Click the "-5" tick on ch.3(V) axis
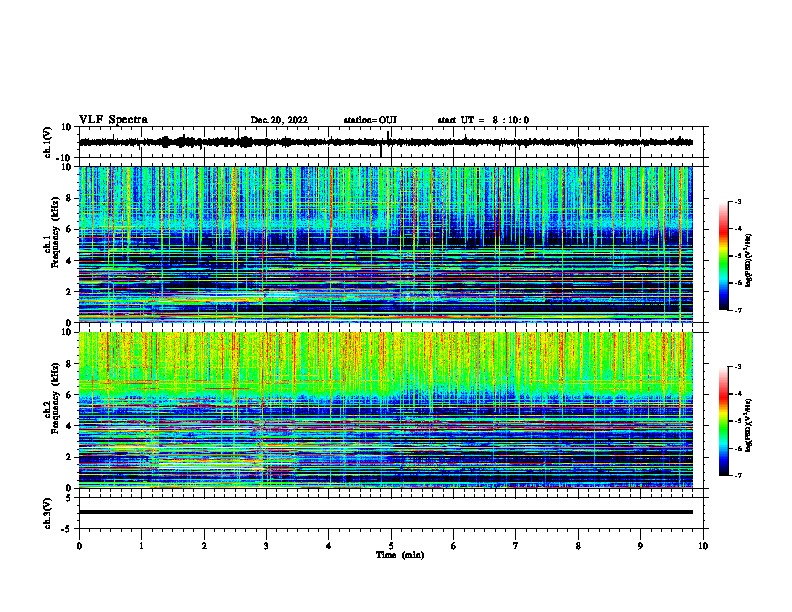Image resolution: width=792 pixels, height=612 pixels. pyautogui.click(x=68, y=528)
